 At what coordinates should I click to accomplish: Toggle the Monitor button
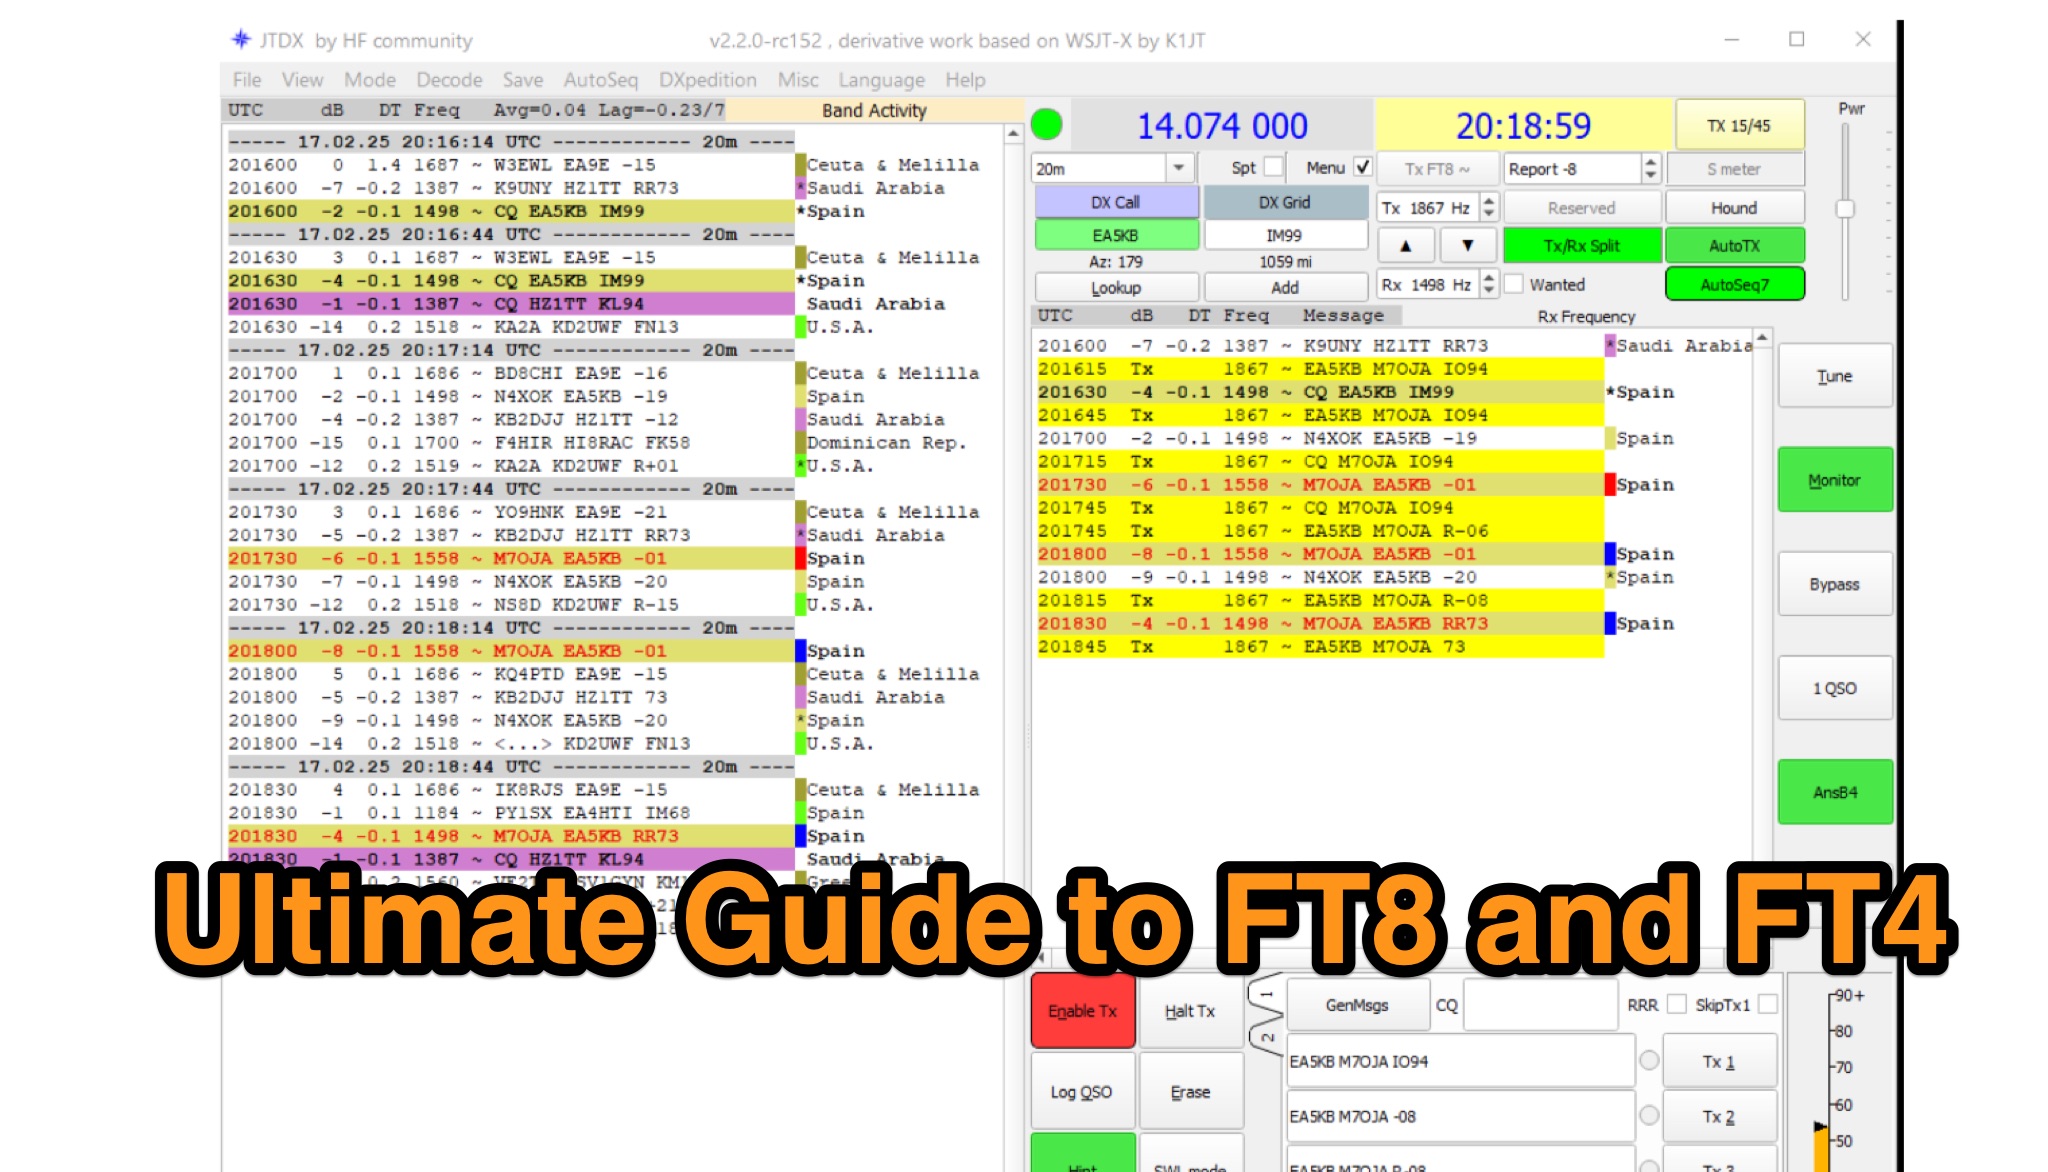(x=1835, y=480)
